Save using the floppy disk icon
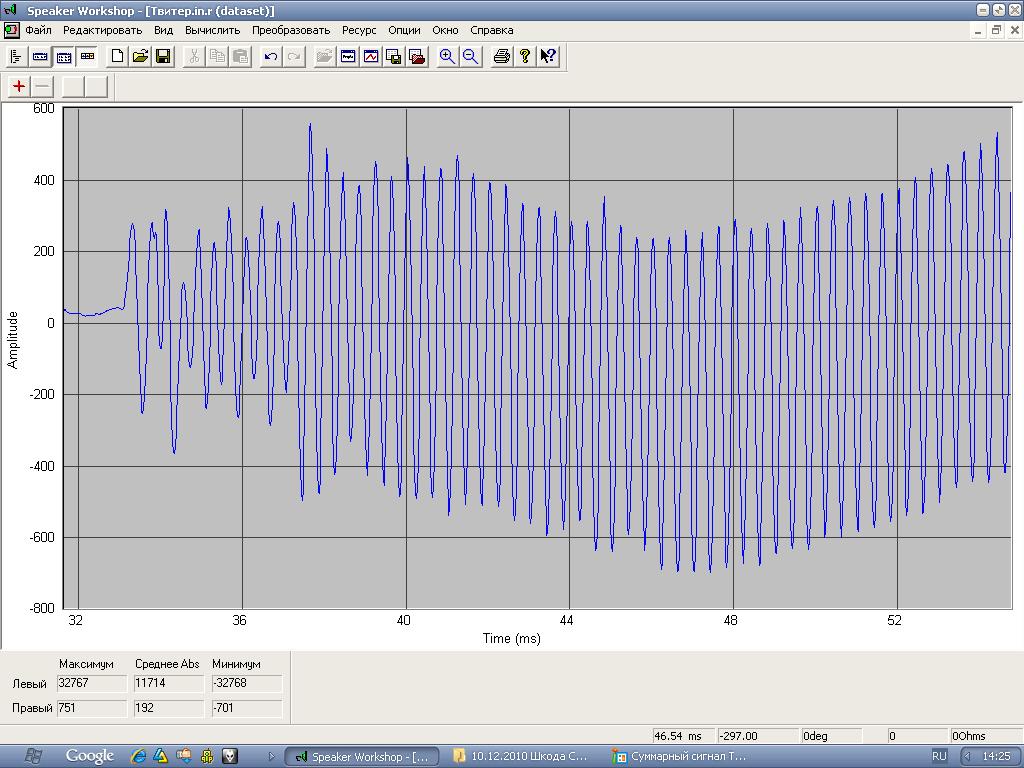1024x768 pixels. pos(163,56)
